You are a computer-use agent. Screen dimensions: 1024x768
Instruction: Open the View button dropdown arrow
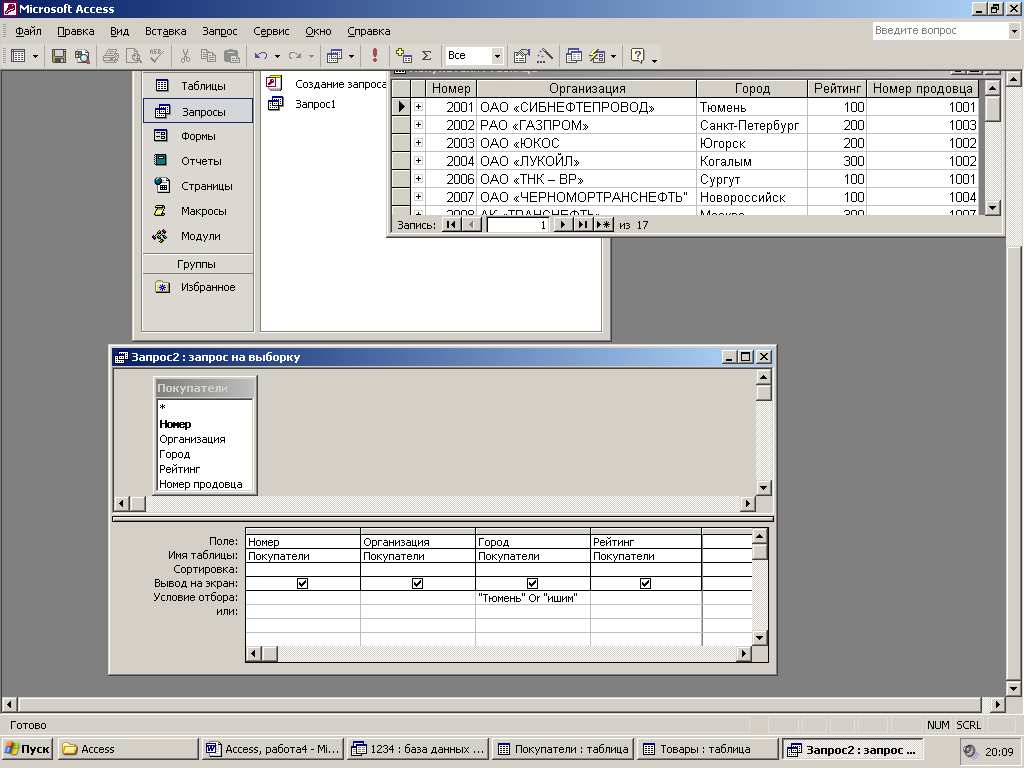click(35, 56)
